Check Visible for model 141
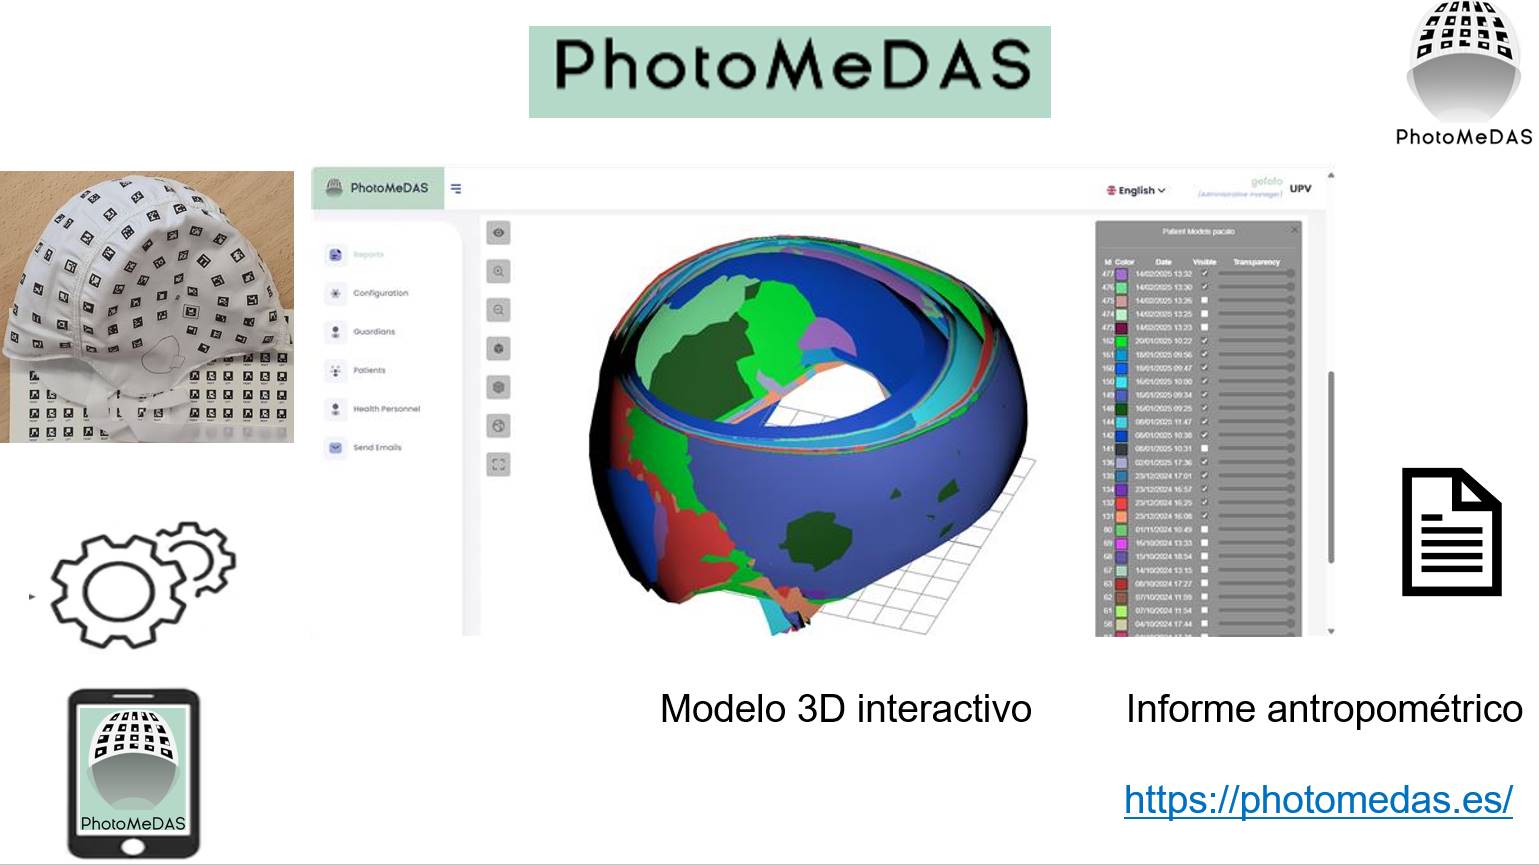Viewport: 1539px width, 865px height. [x=1205, y=448]
